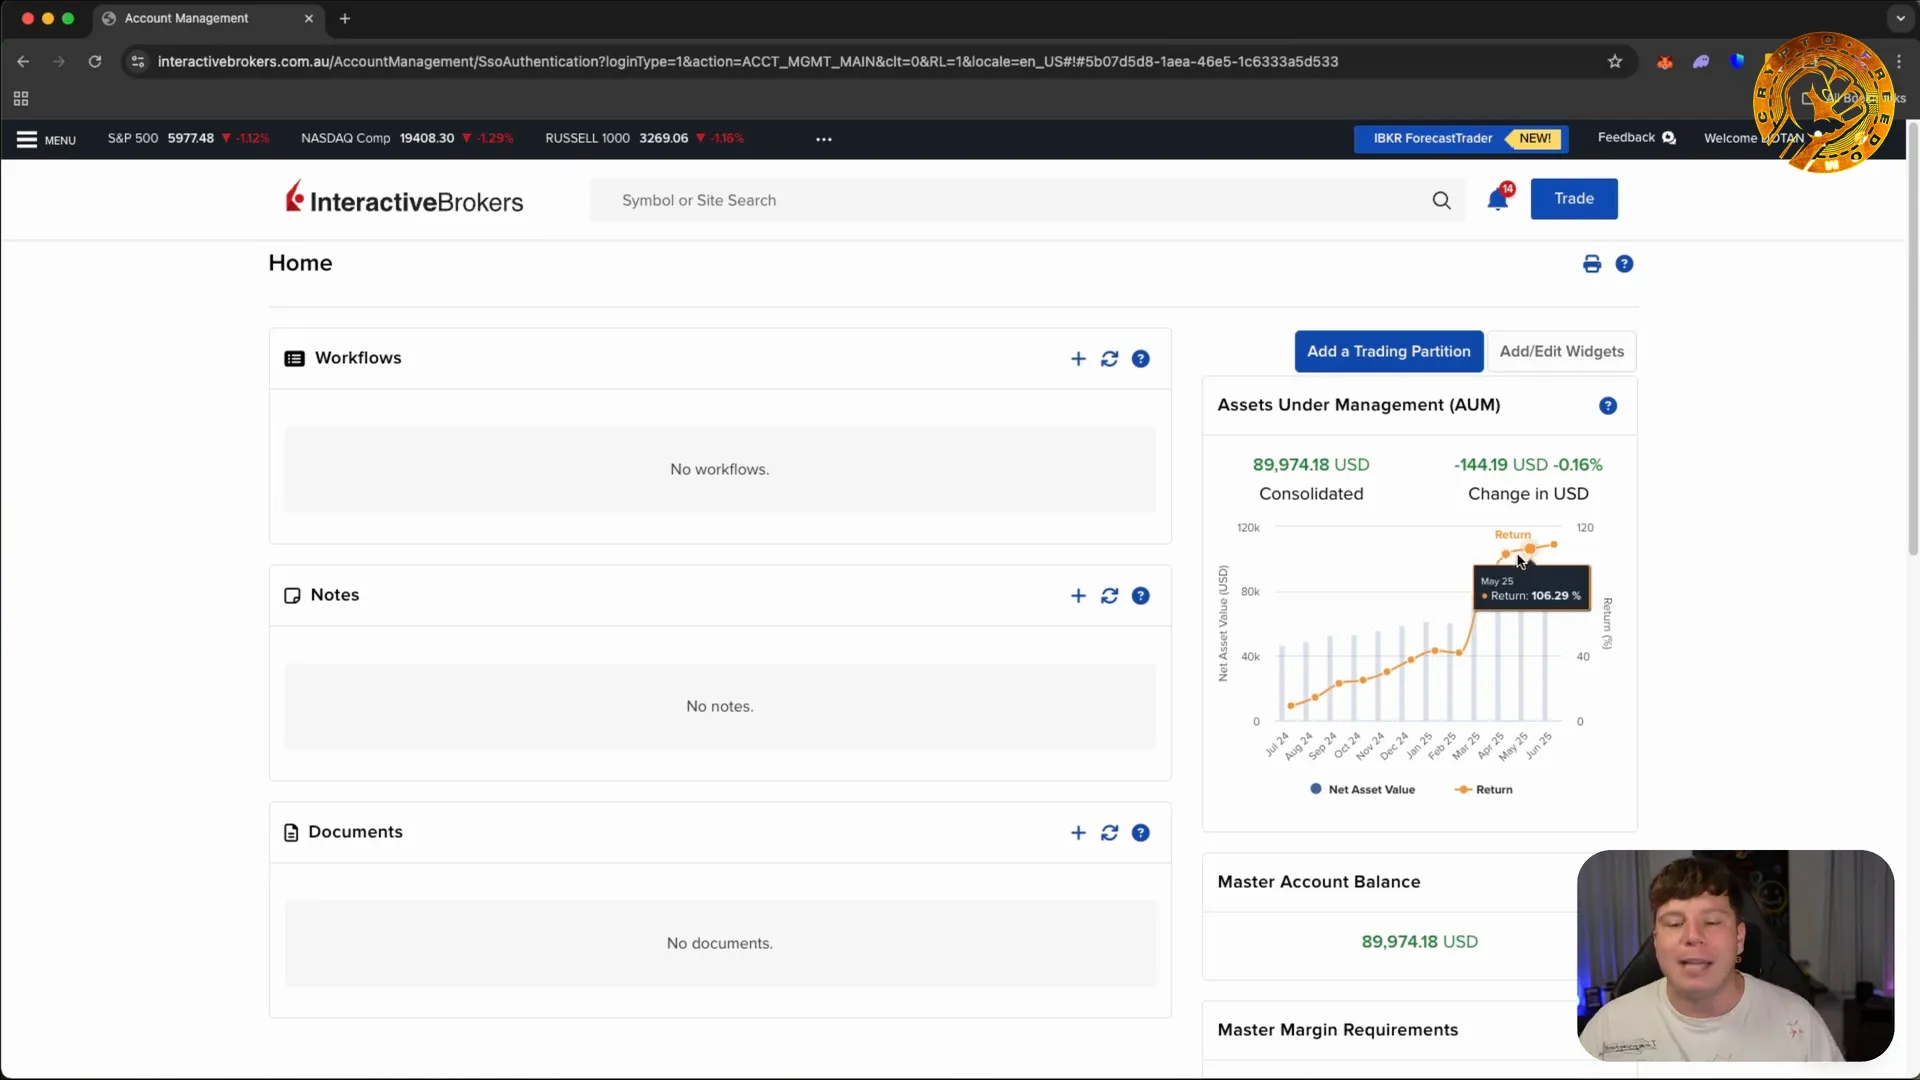The height and width of the screenshot is (1080, 1920).
Task: Open Home page help question icon
Action: [1624, 264]
